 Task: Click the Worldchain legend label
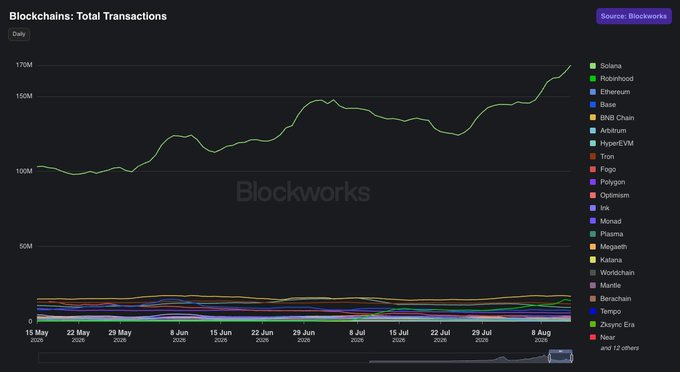click(617, 273)
